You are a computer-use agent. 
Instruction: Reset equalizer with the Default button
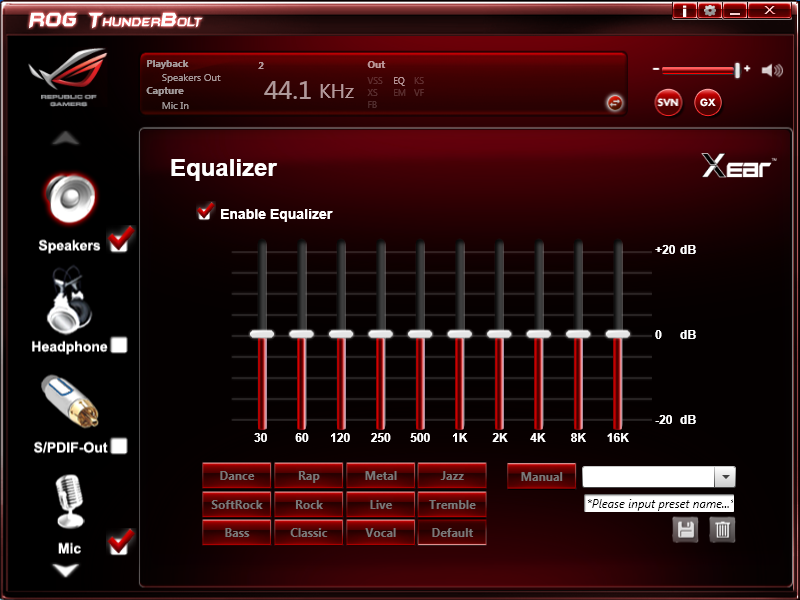[452, 533]
